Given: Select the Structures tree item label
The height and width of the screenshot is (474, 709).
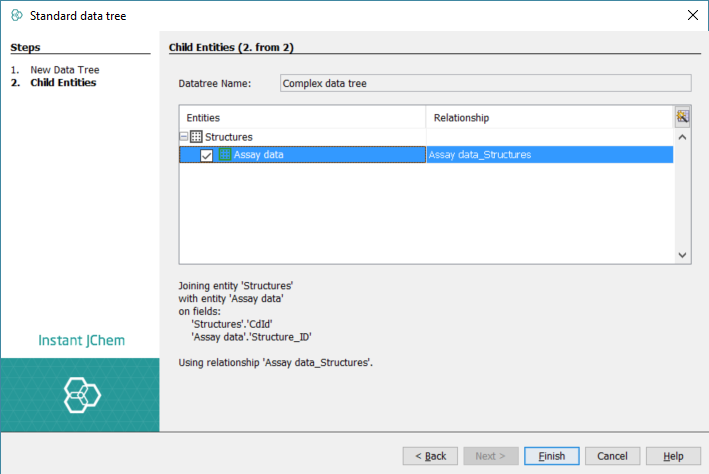Looking at the screenshot, I should point(229,137).
